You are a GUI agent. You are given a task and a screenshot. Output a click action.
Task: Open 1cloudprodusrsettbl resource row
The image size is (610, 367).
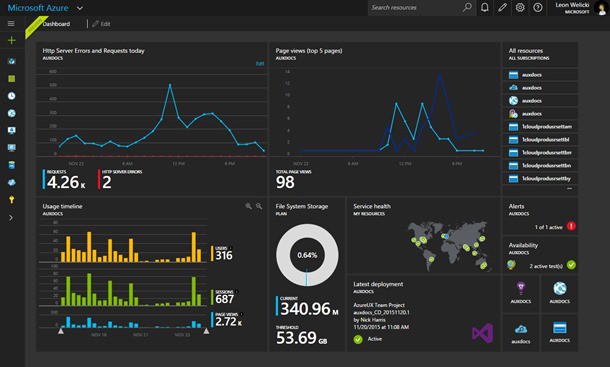(540, 139)
